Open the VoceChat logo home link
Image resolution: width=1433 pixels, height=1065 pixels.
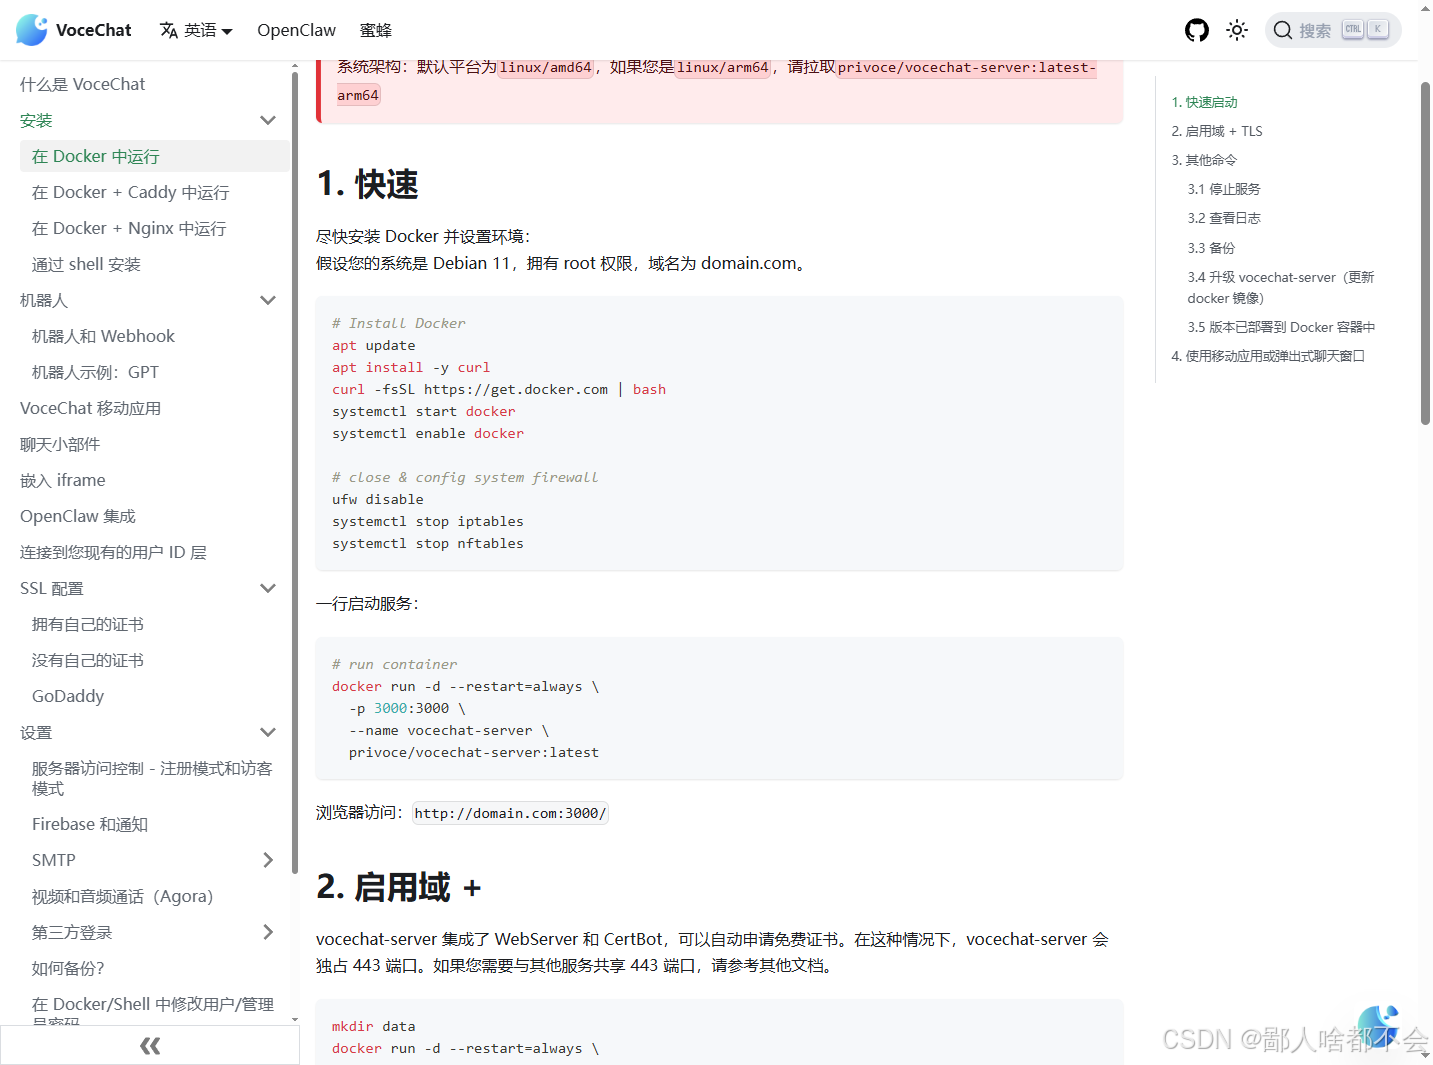point(74,30)
